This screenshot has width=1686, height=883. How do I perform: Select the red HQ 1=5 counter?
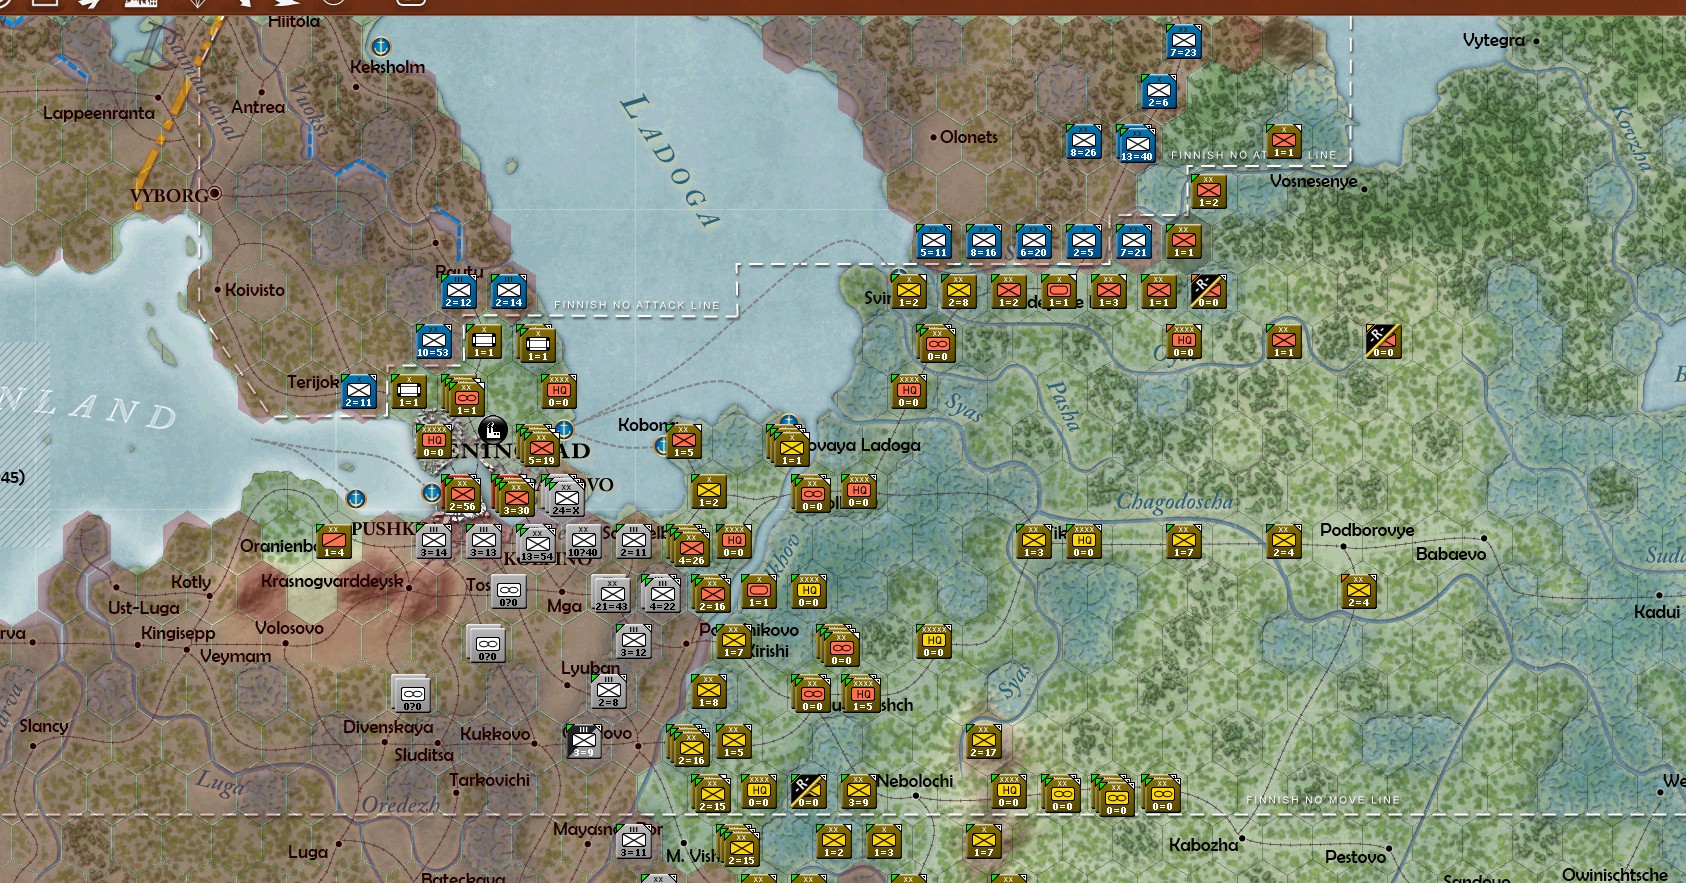(862, 694)
